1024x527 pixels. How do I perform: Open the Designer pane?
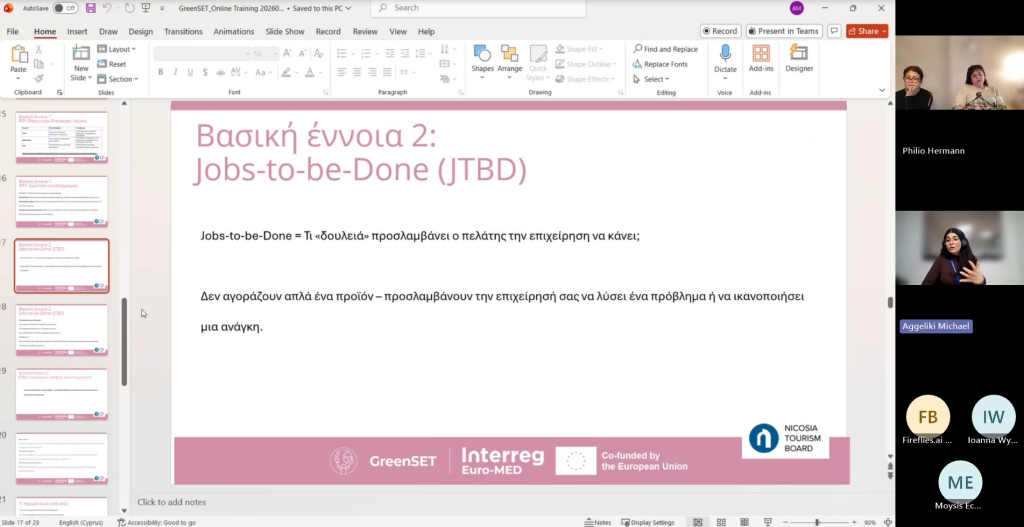(x=799, y=58)
